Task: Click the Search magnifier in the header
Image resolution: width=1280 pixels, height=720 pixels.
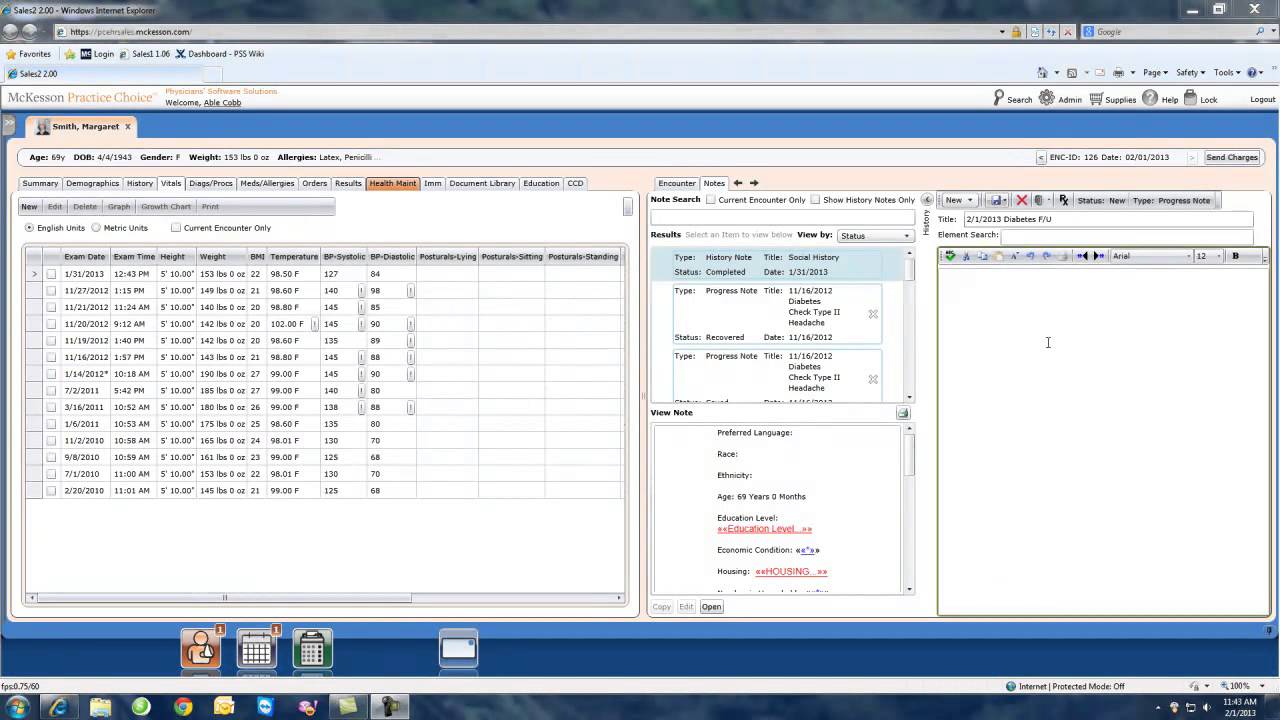Action: (x=999, y=98)
